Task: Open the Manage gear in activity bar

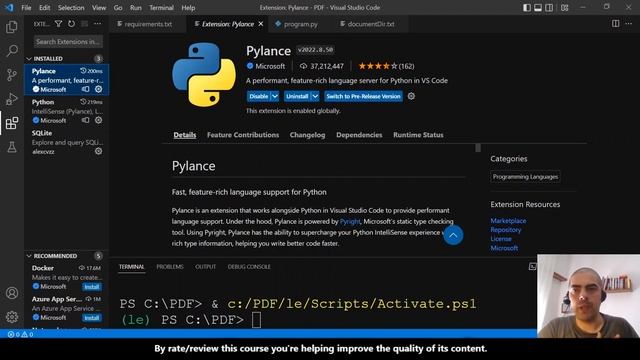Action: (12, 317)
